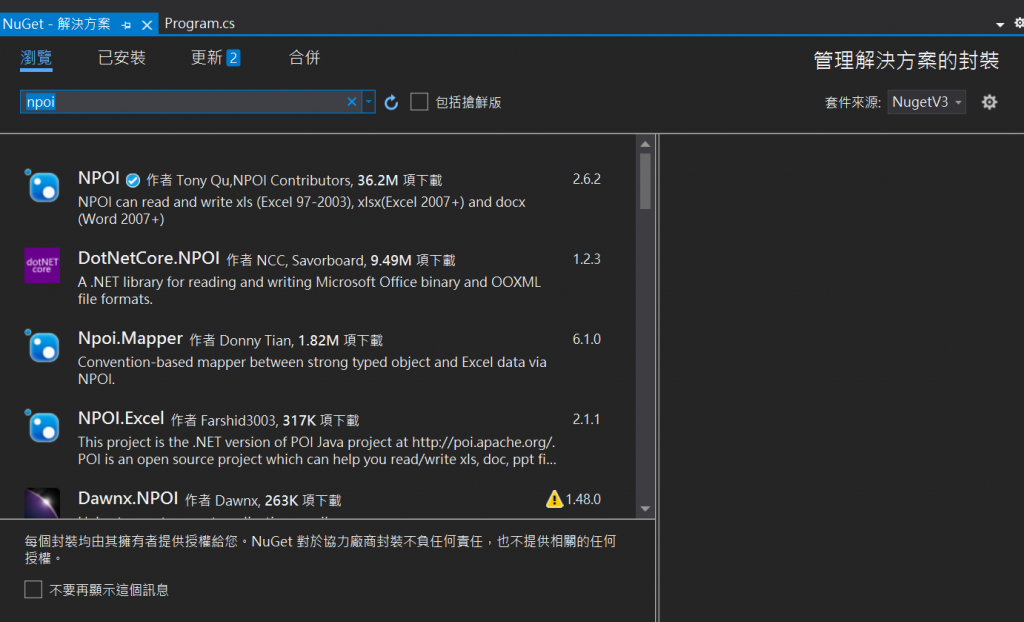This screenshot has width=1024, height=622.
Task: Click the scrollbar down arrow
Action: [x=645, y=508]
